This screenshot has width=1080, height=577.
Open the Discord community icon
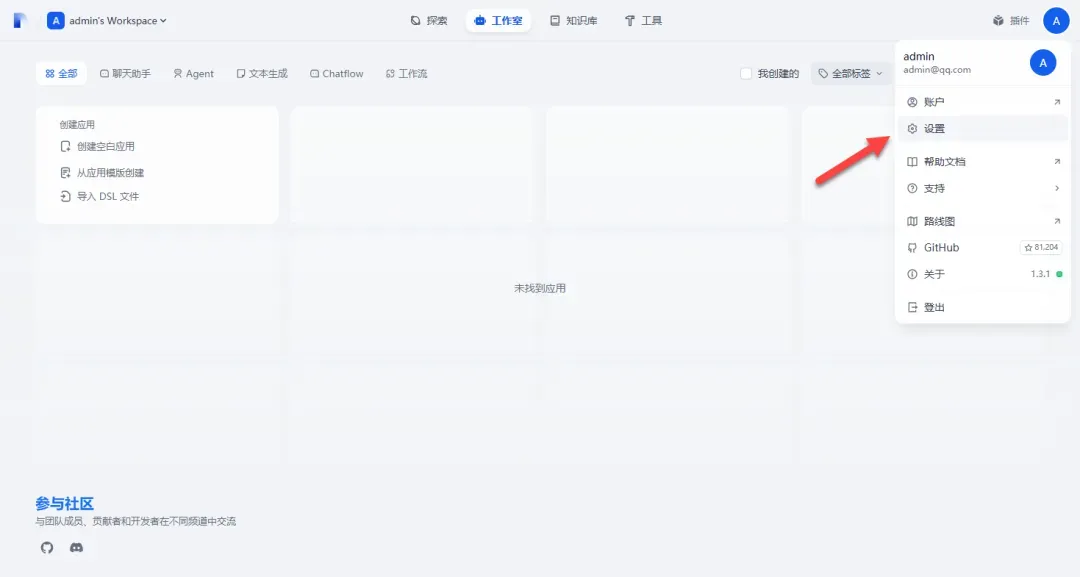[76, 548]
